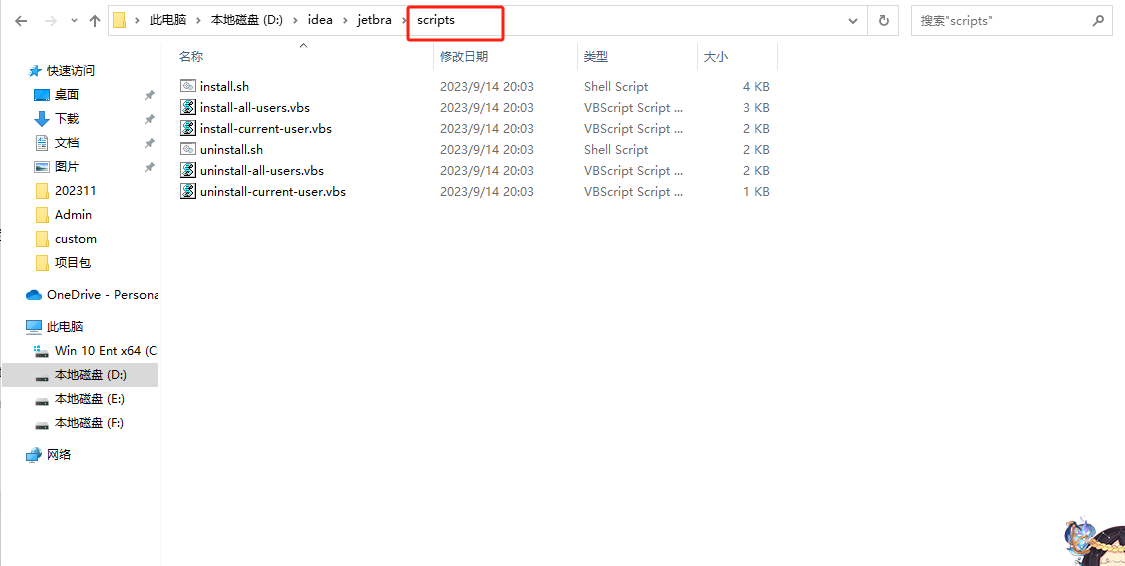1125x566 pixels.
Task: Select the uninstall-current-user.vbs script icon
Action: tap(187, 192)
